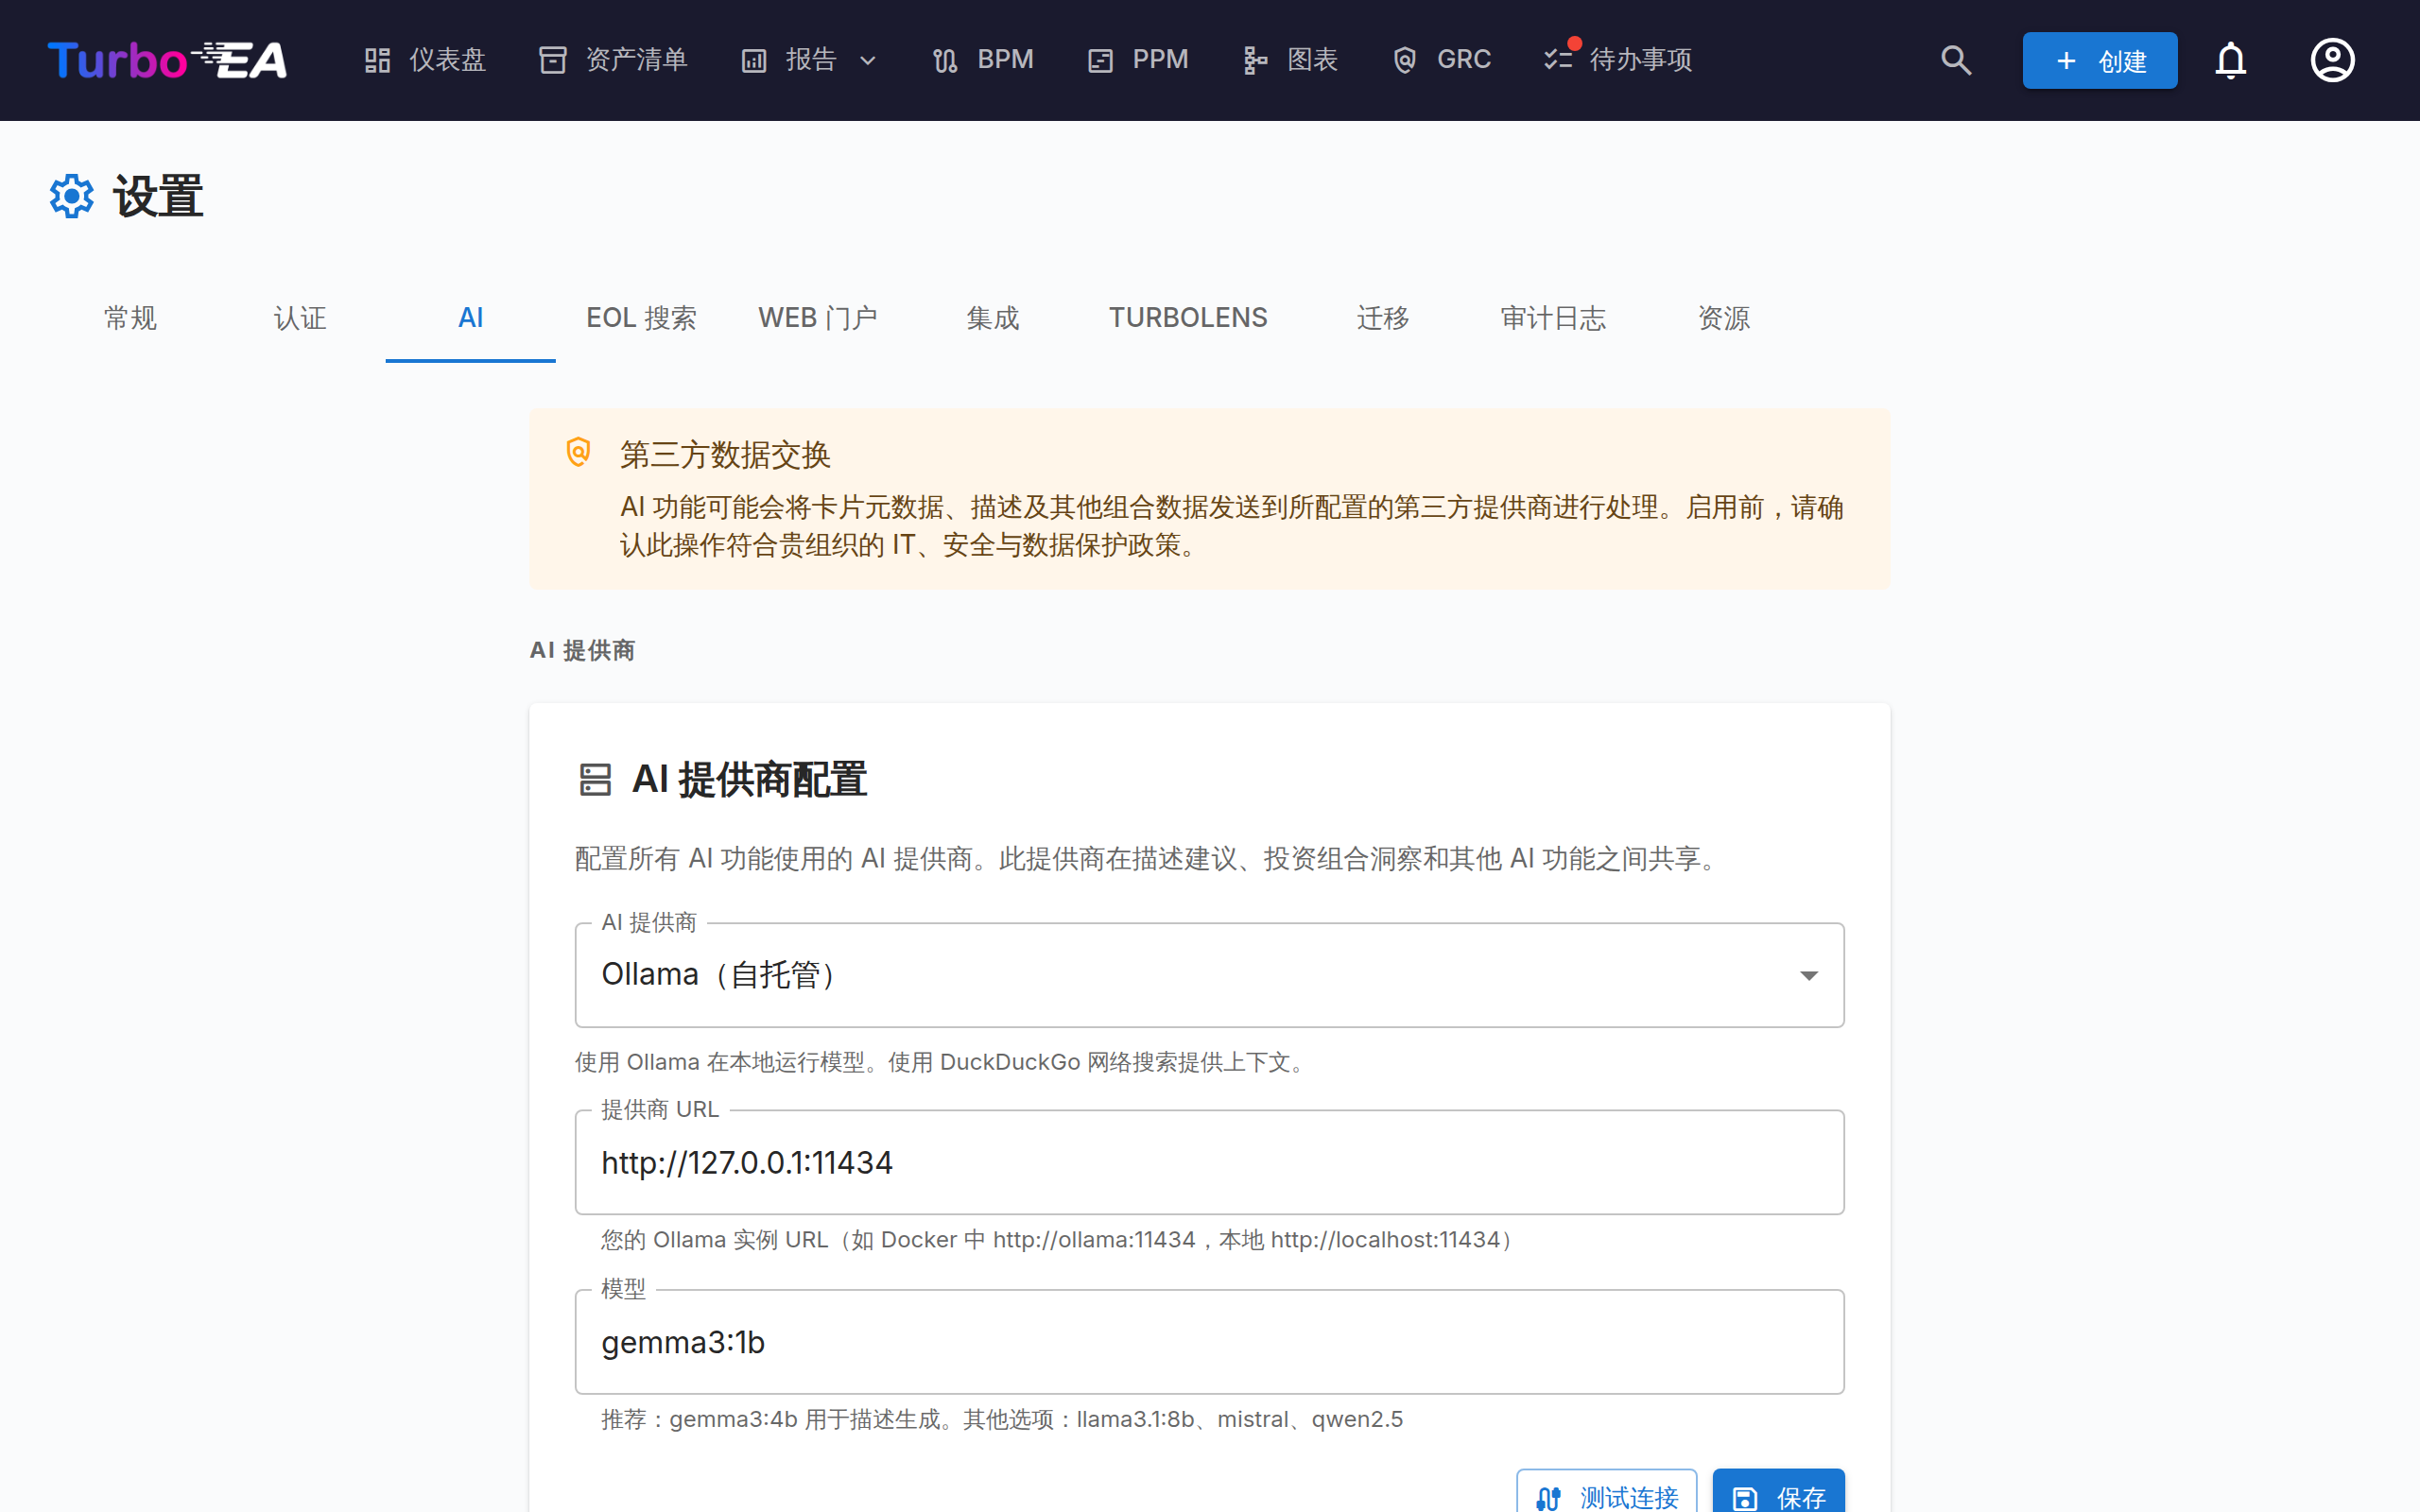This screenshot has height=1512, width=2420.
Task: Open 待办事项 todo list
Action: click(1618, 60)
